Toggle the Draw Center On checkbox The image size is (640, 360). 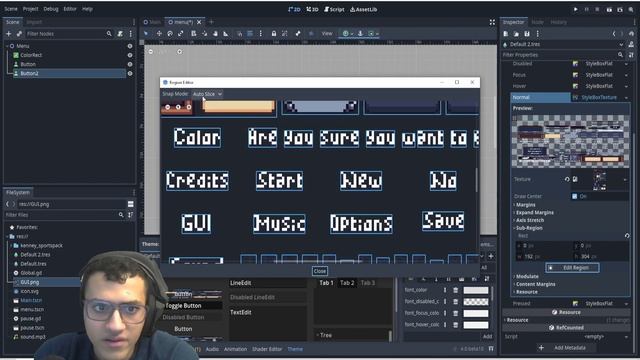(575, 196)
